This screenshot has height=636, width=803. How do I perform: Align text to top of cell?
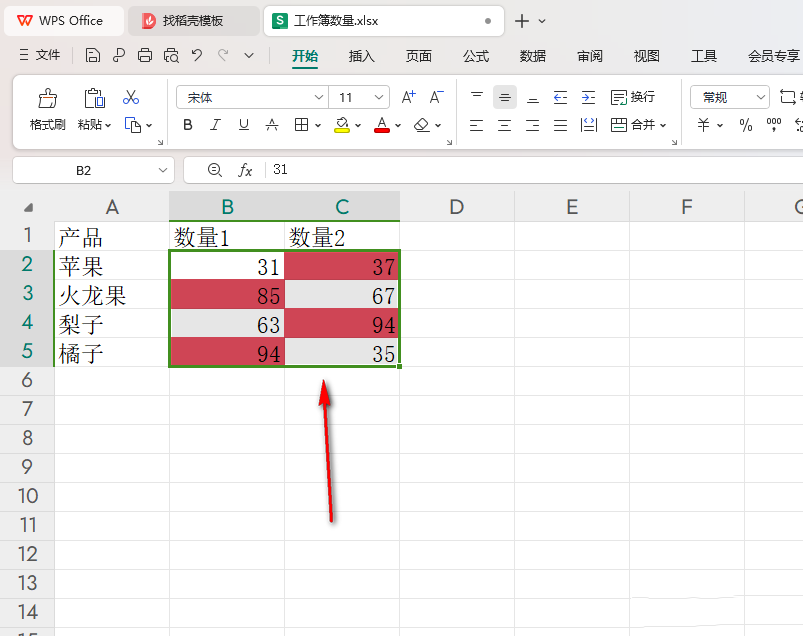click(477, 97)
